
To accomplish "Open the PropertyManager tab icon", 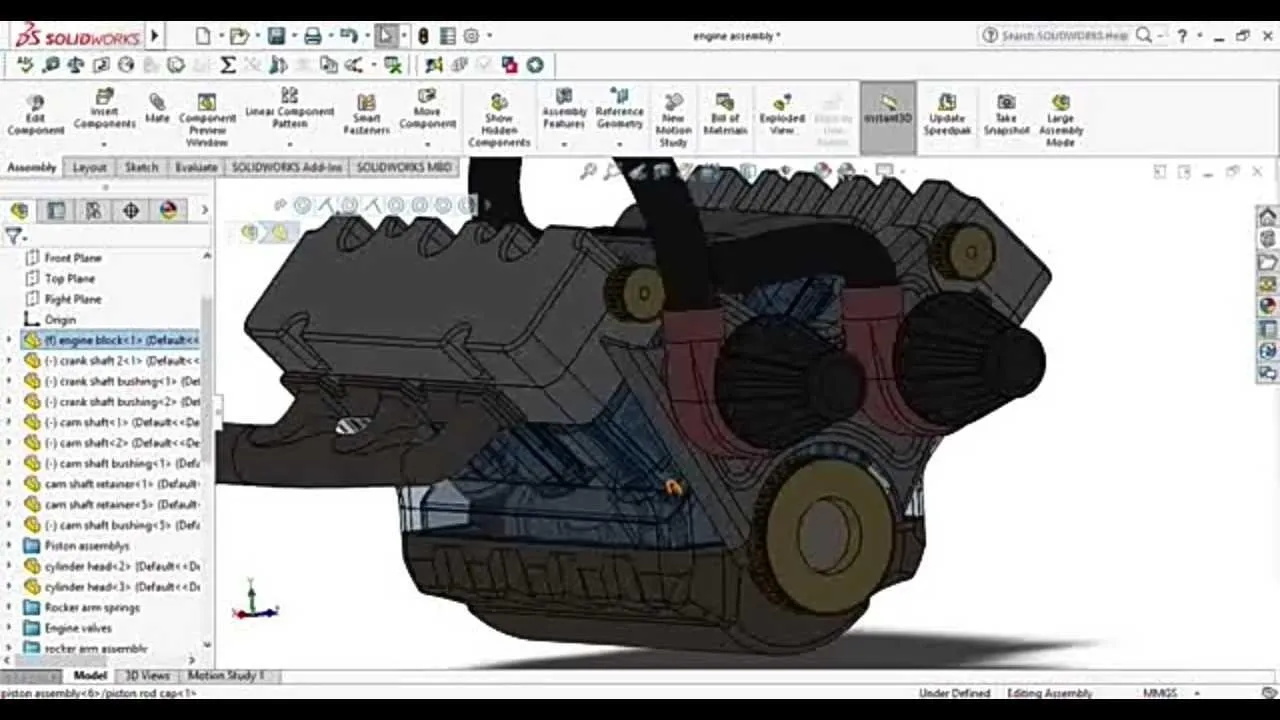I will [56, 210].
